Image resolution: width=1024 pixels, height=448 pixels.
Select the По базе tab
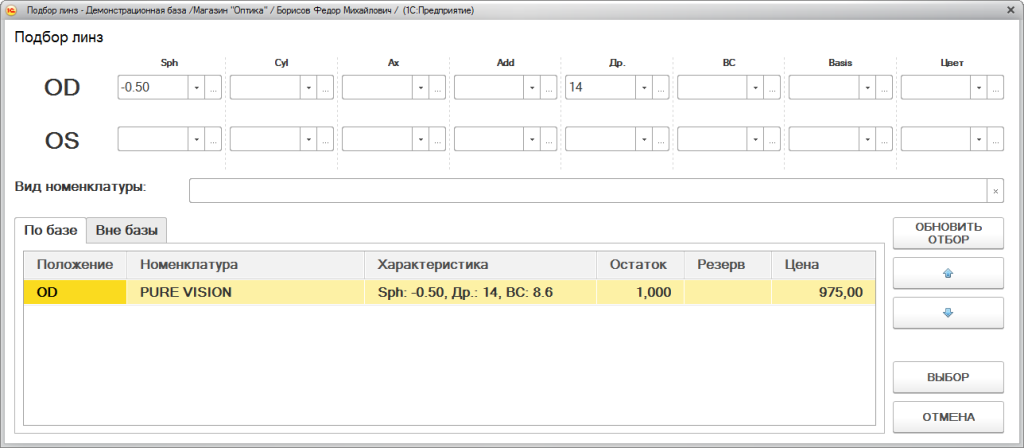click(51, 230)
